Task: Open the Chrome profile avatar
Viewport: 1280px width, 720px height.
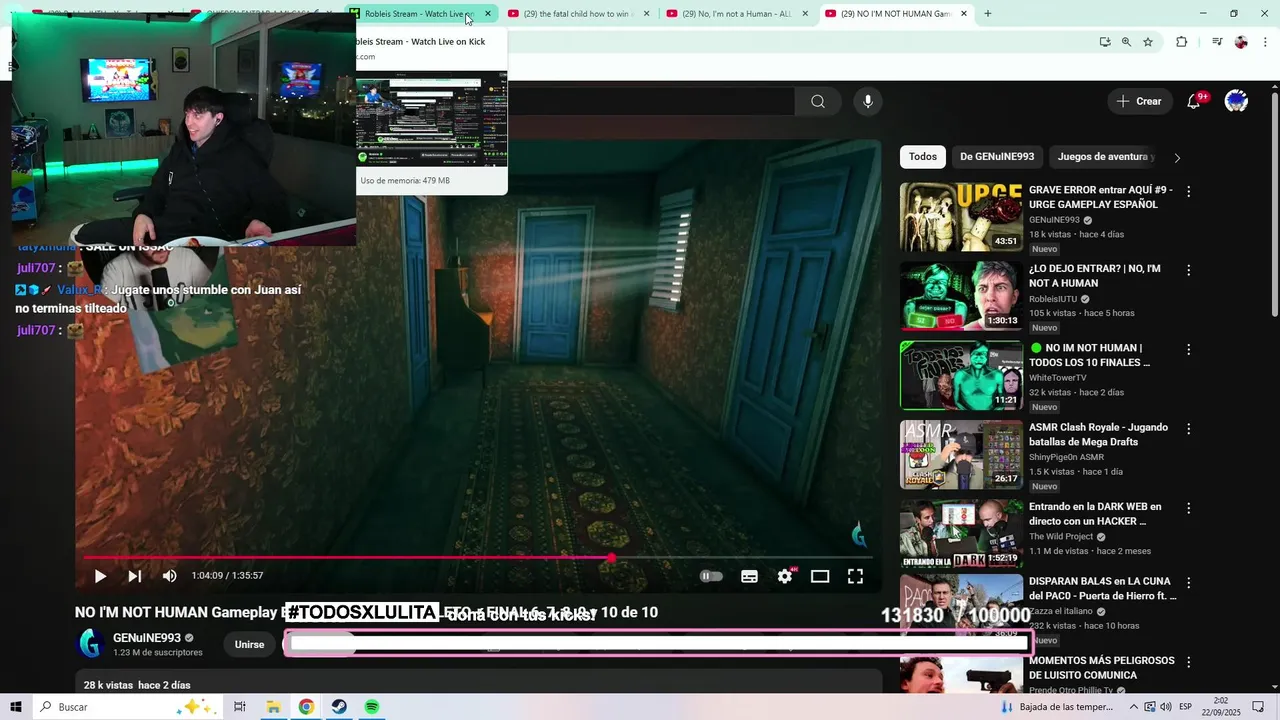Action: pyautogui.click(x=1241, y=42)
